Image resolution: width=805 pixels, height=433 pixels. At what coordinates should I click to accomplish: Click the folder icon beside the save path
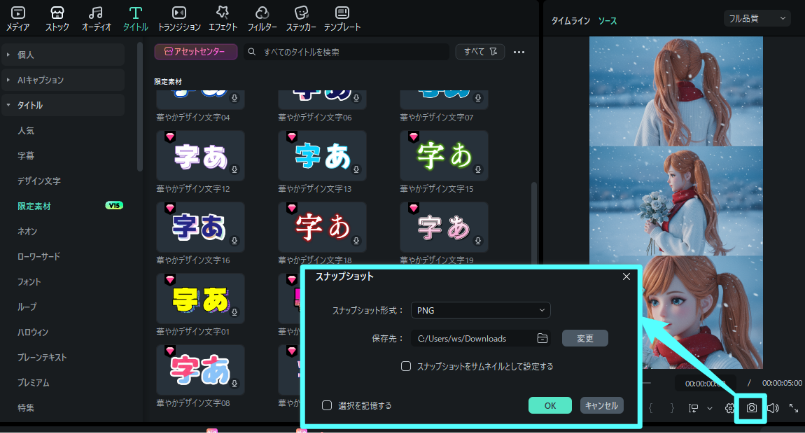click(x=542, y=338)
